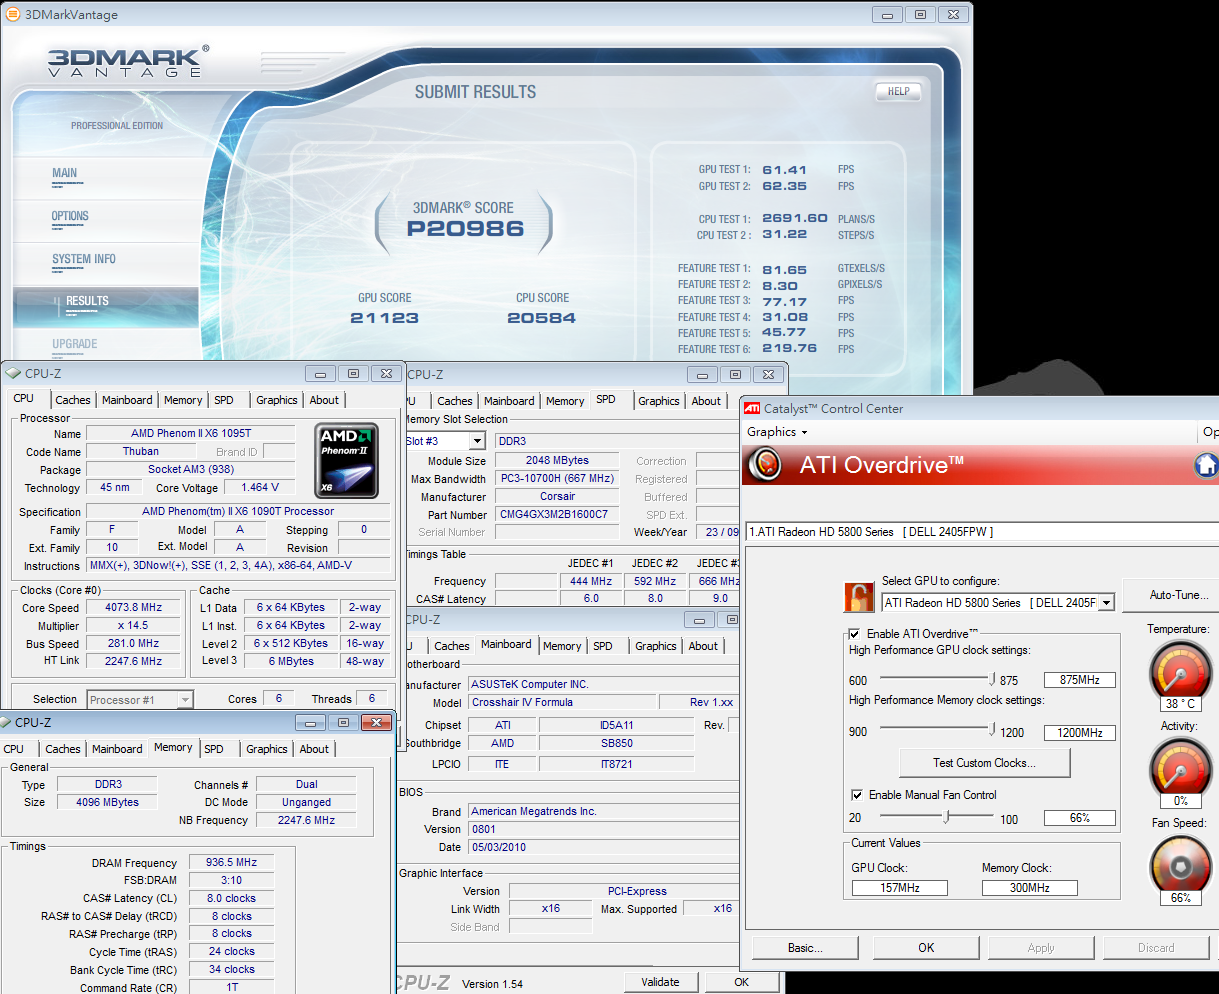The height and width of the screenshot is (994, 1219).
Task: Click the CPU-Z green title icon in CPU window
Action: click(13, 373)
